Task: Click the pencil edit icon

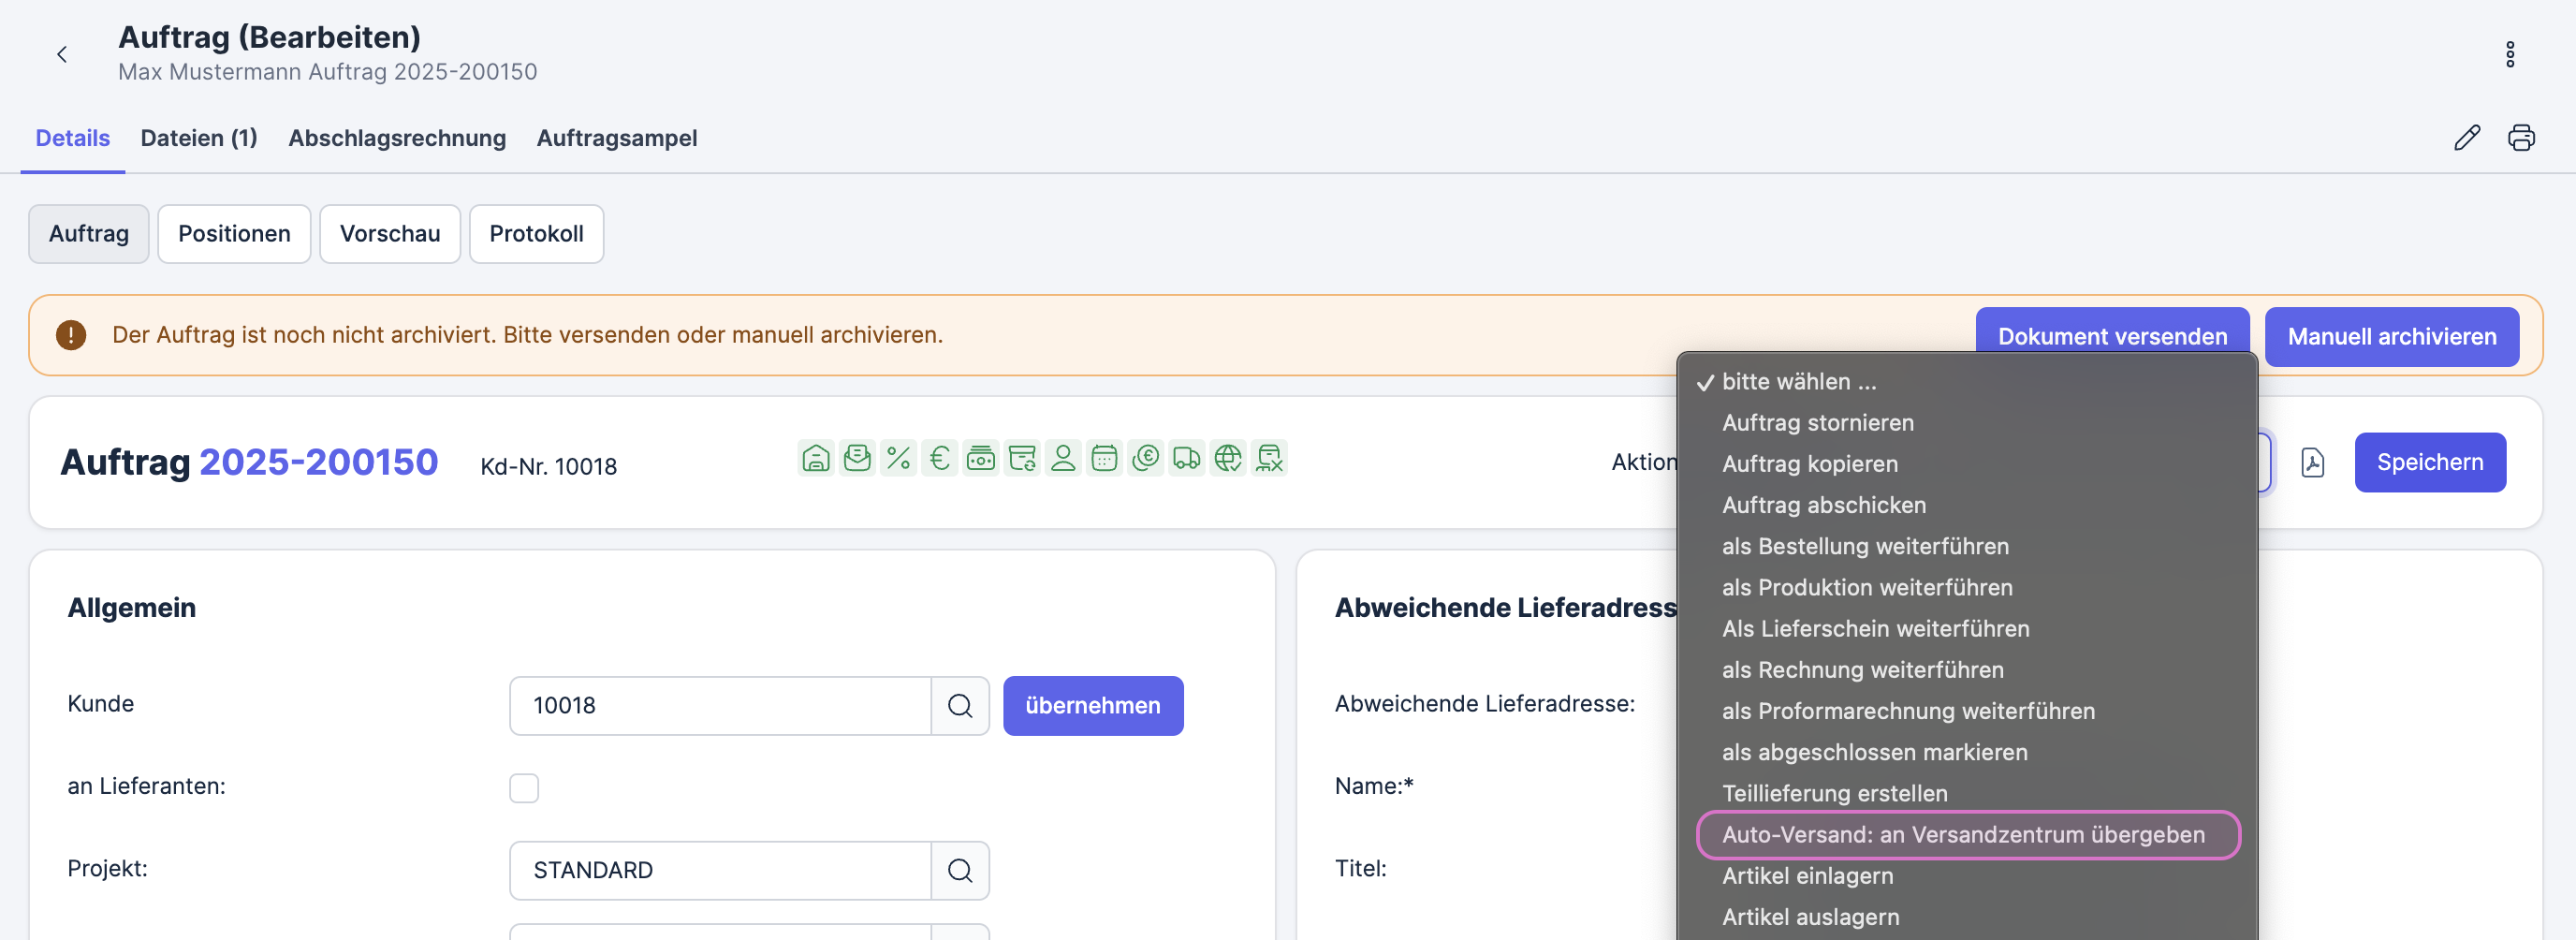Action: tap(2467, 138)
